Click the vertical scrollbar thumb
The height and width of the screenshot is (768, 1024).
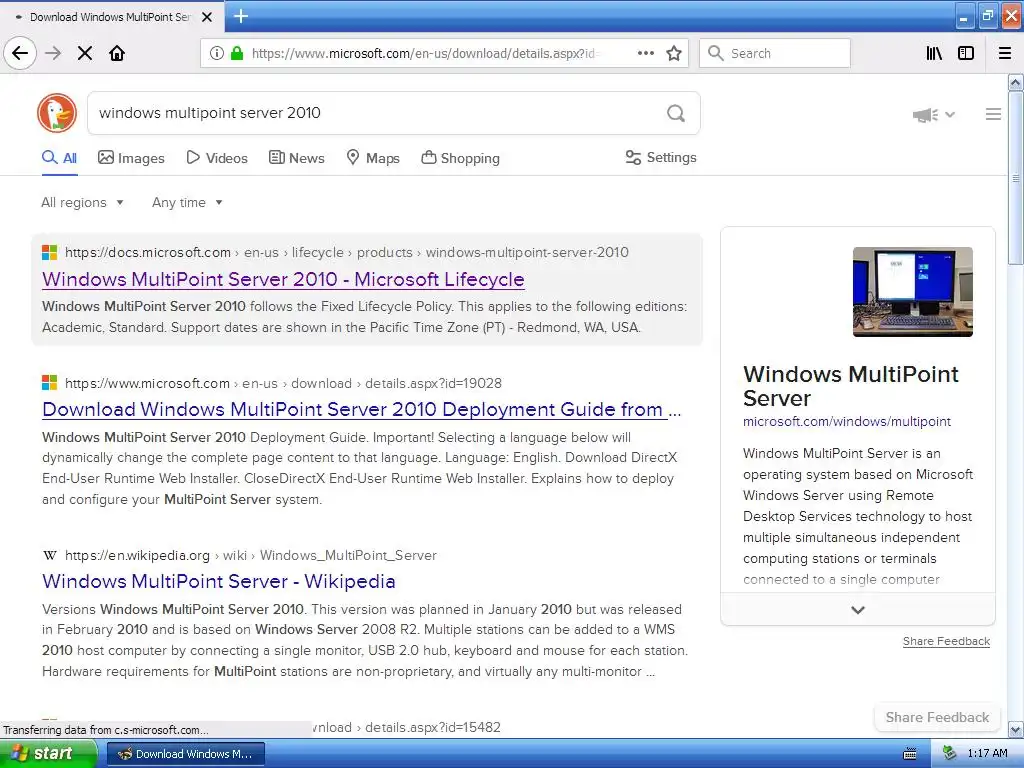(1015, 178)
